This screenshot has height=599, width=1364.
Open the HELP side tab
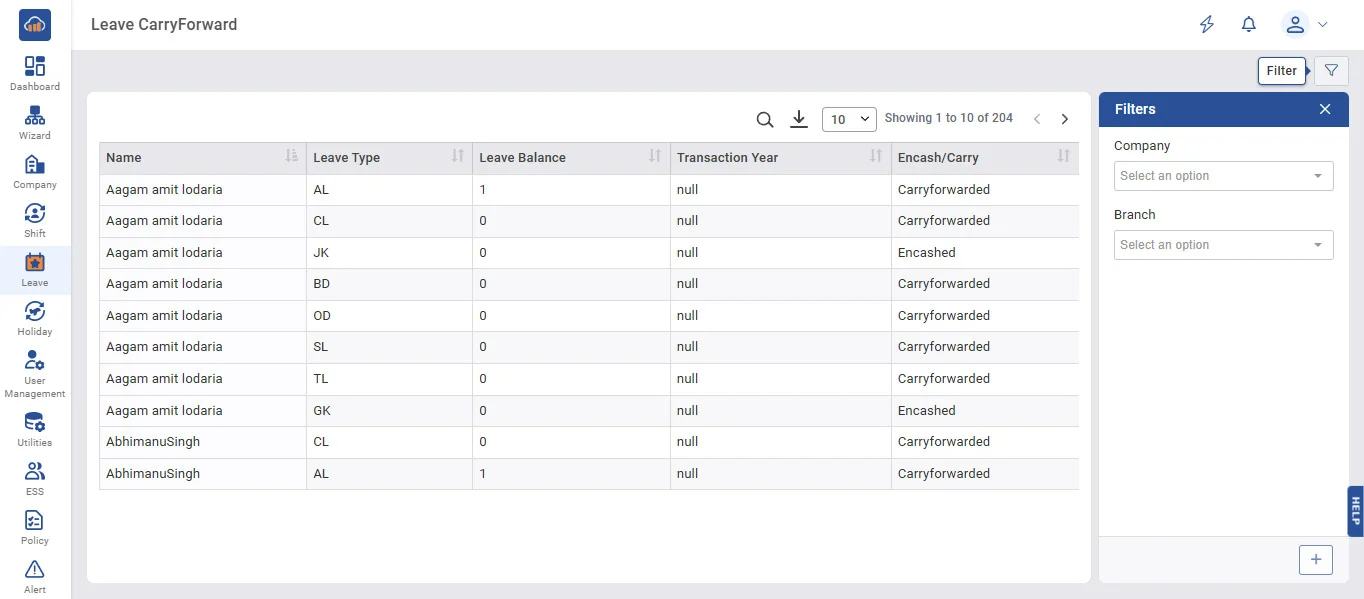click(1355, 511)
